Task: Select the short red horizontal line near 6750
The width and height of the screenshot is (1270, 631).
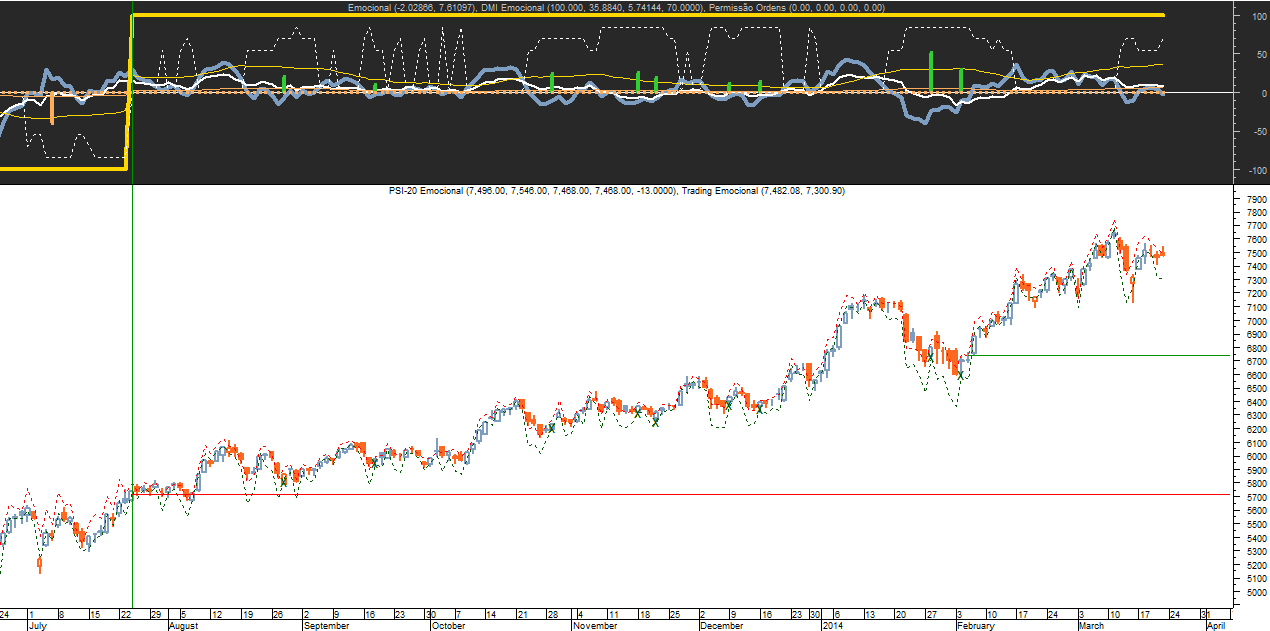Action: coord(1100,355)
